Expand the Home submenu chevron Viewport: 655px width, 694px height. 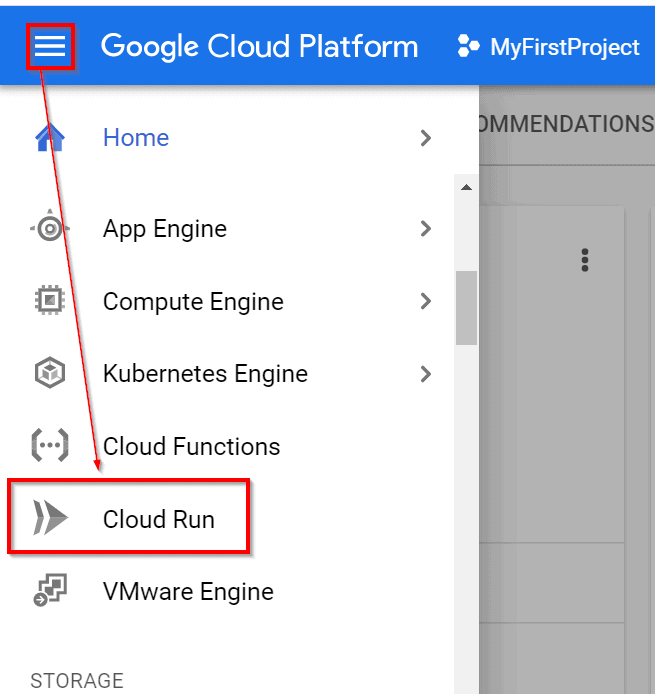(x=426, y=138)
